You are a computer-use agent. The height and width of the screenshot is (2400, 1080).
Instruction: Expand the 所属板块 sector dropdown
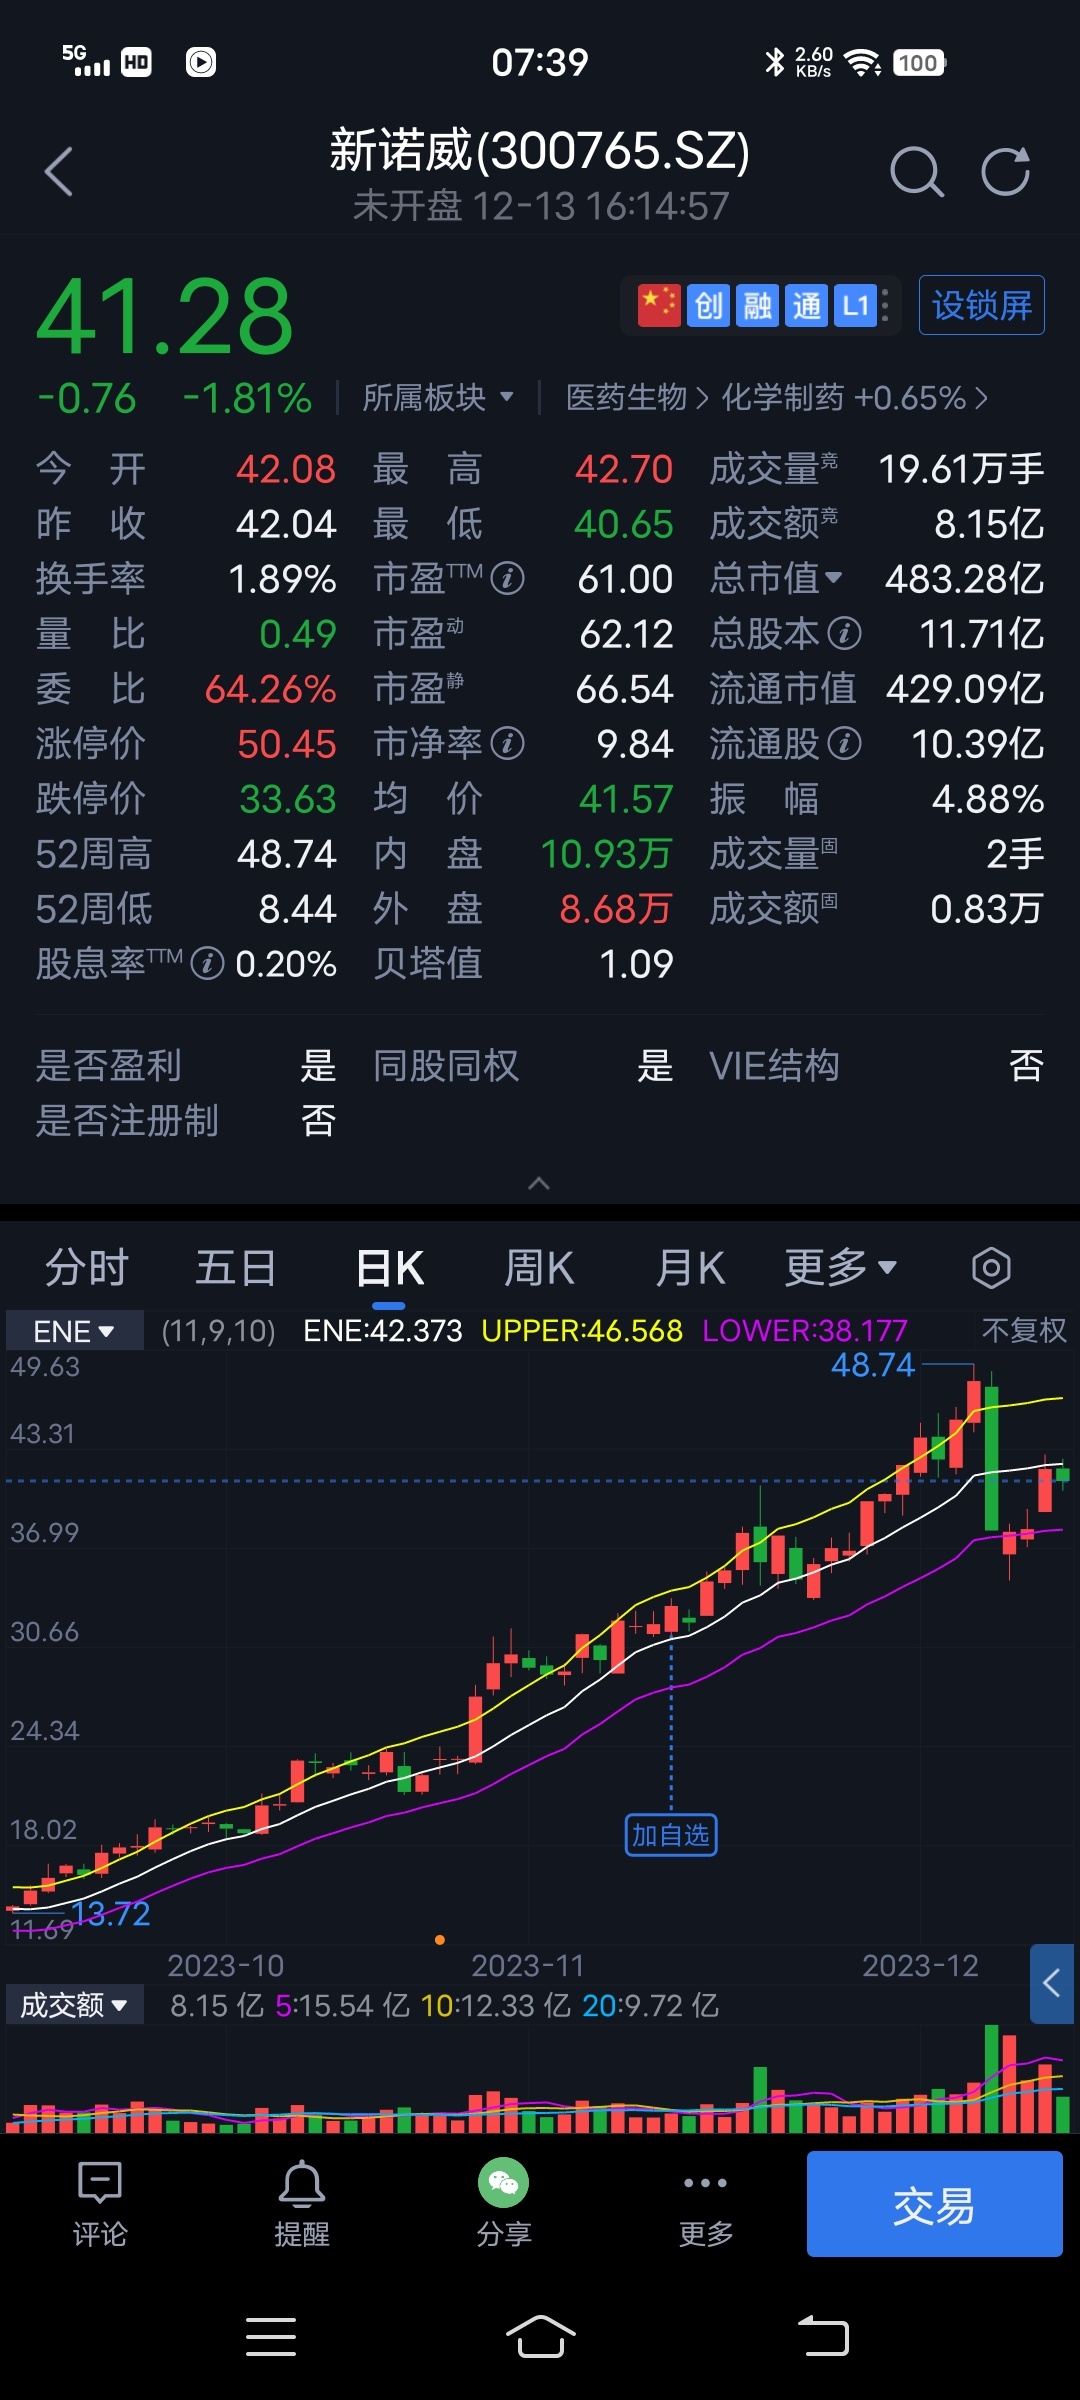pos(438,398)
